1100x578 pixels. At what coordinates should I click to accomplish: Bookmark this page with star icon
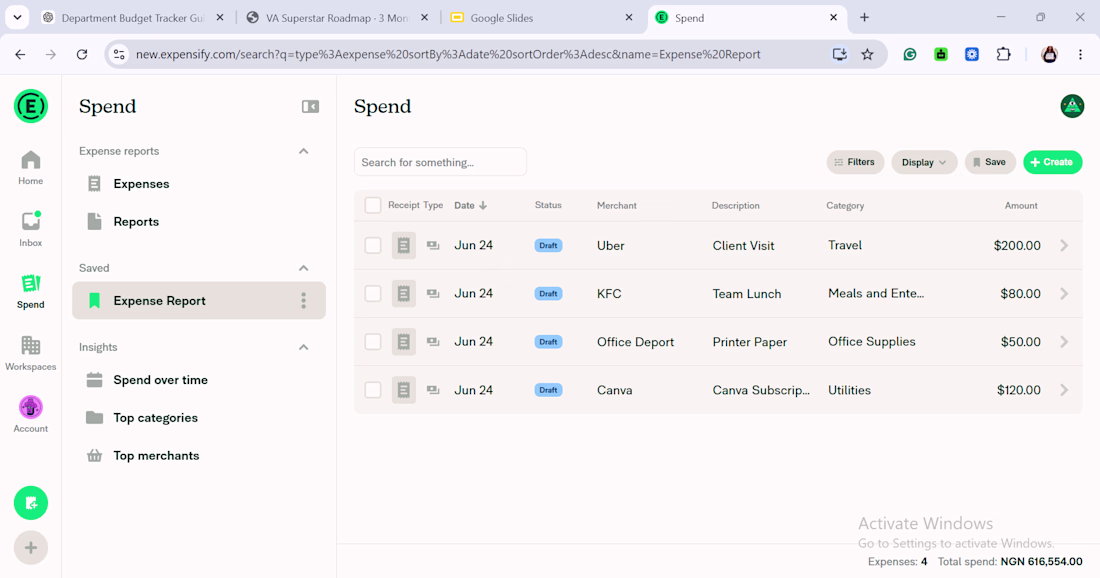pyautogui.click(x=868, y=54)
